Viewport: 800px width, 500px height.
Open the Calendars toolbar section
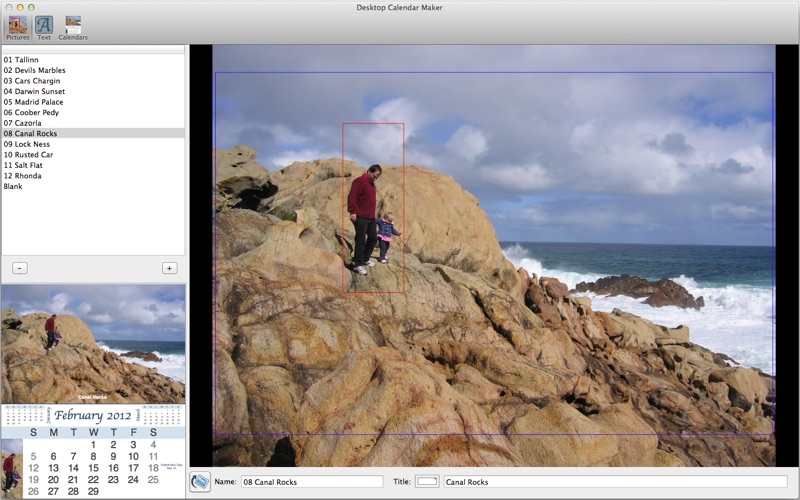(x=73, y=28)
